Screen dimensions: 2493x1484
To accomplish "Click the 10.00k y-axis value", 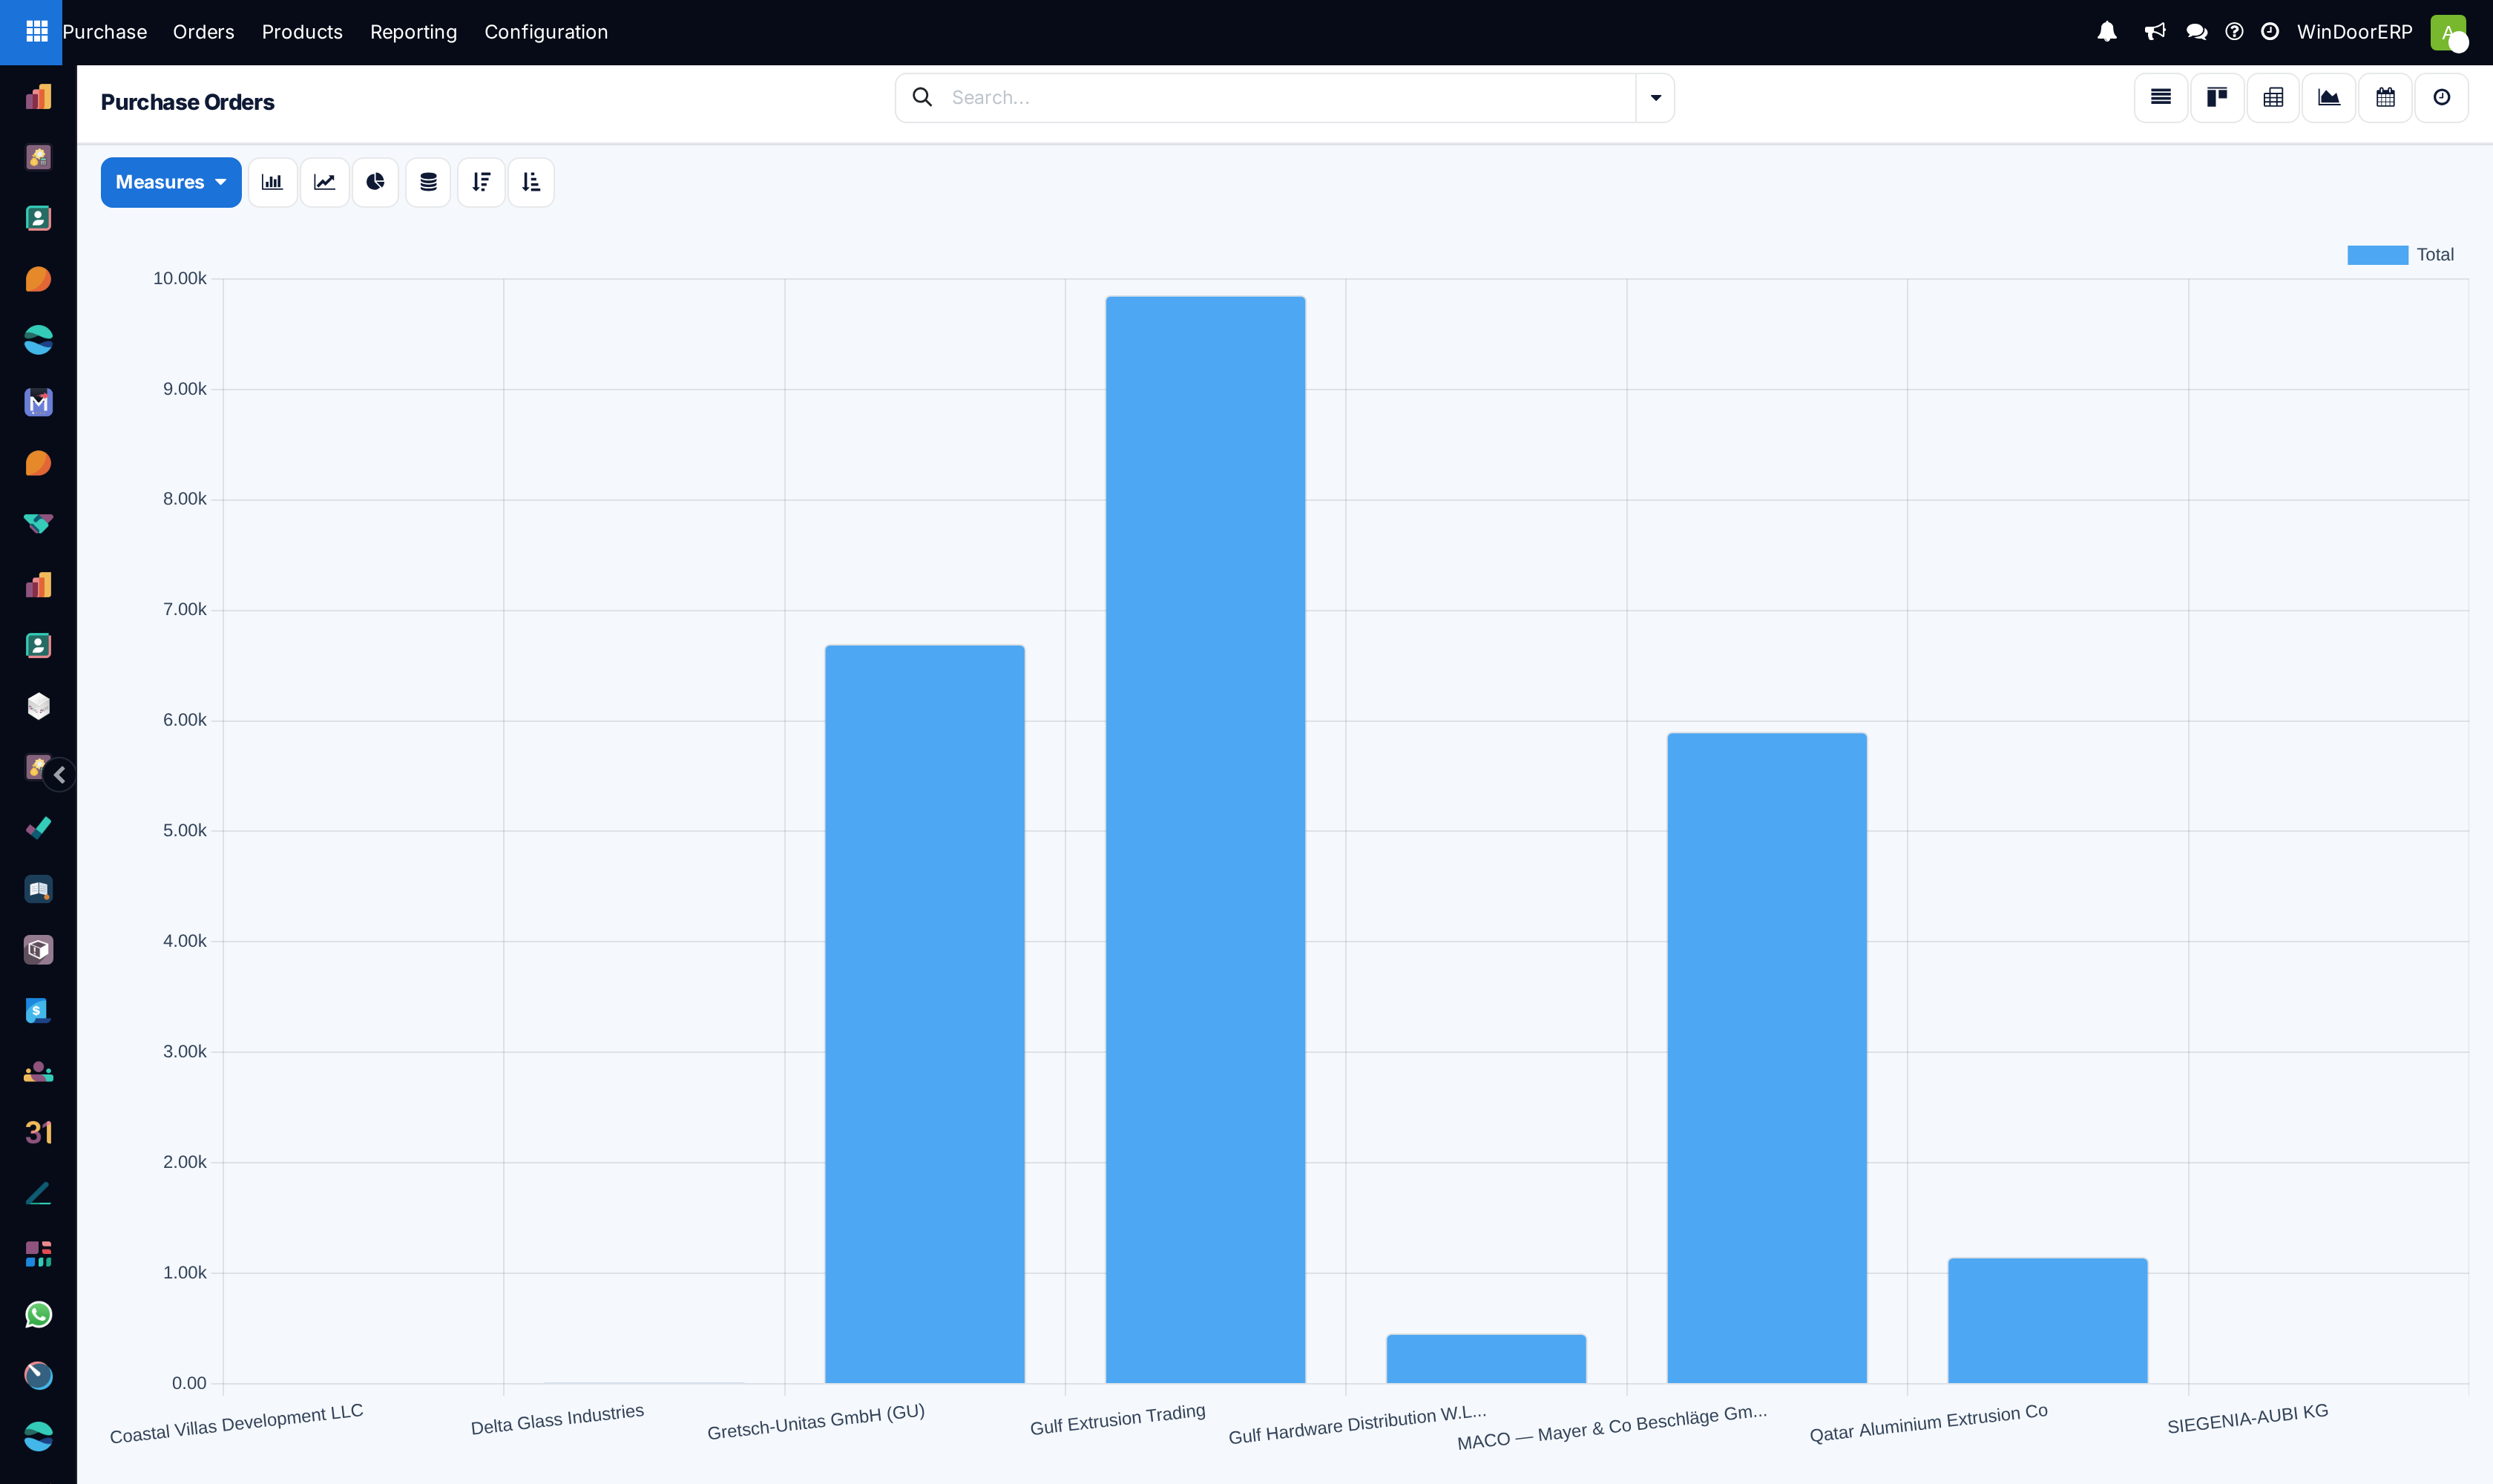I will coord(180,278).
